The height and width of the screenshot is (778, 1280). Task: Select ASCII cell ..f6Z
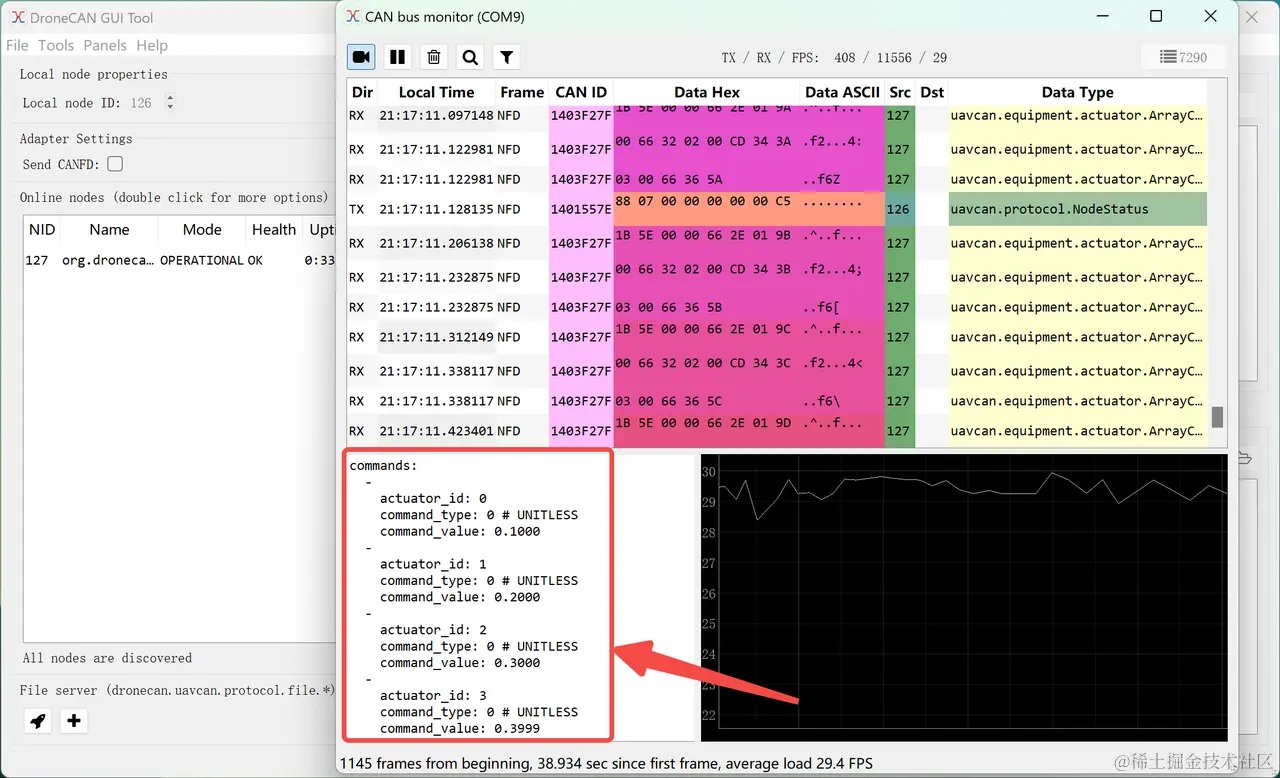coord(842,179)
